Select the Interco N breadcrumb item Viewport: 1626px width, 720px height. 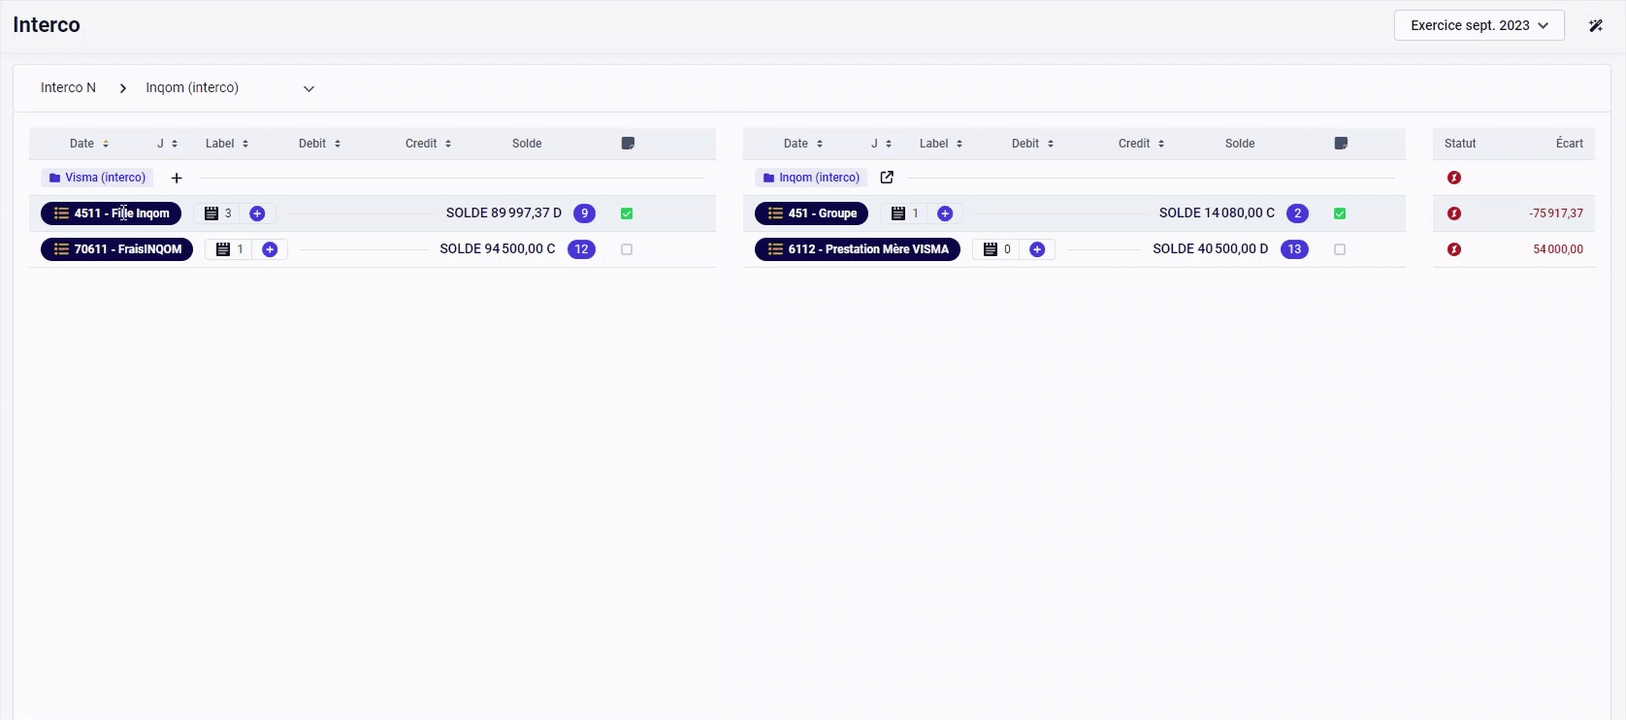click(68, 88)
